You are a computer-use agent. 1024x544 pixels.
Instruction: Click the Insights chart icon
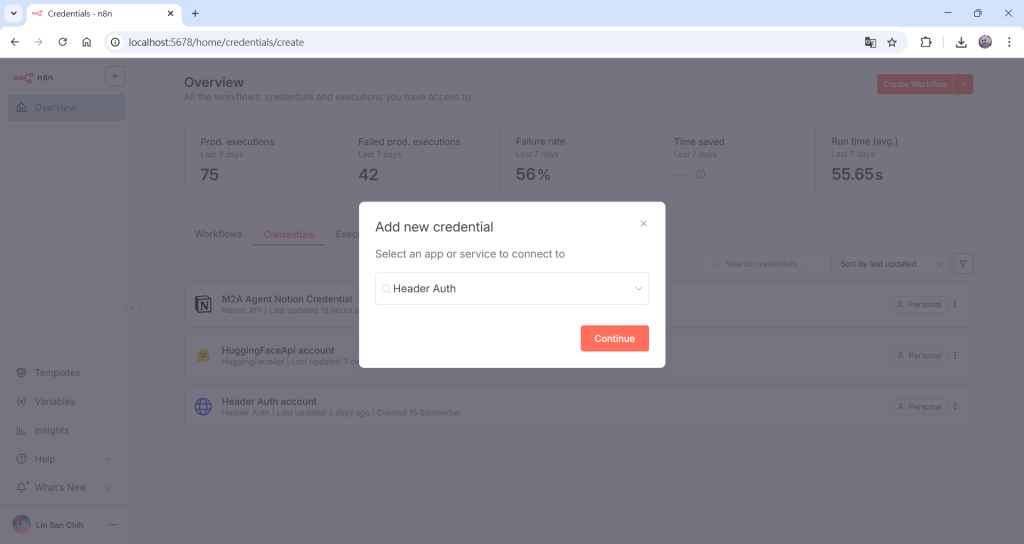click(21, 430)
